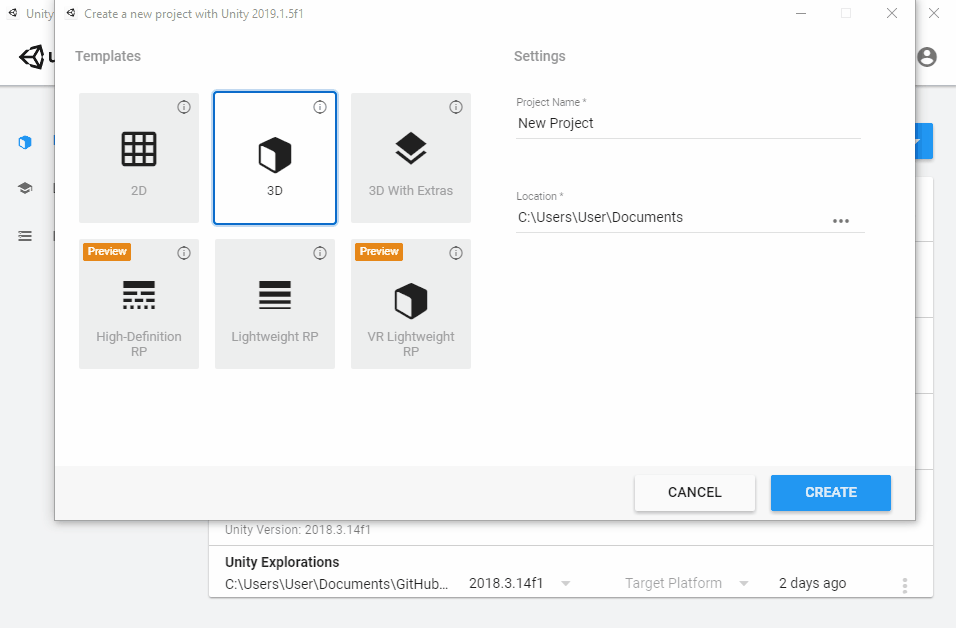Click the Preview badge on High-Definition RP
The width and height of the screenshot is (956, 628).
[x=107, y=252]
